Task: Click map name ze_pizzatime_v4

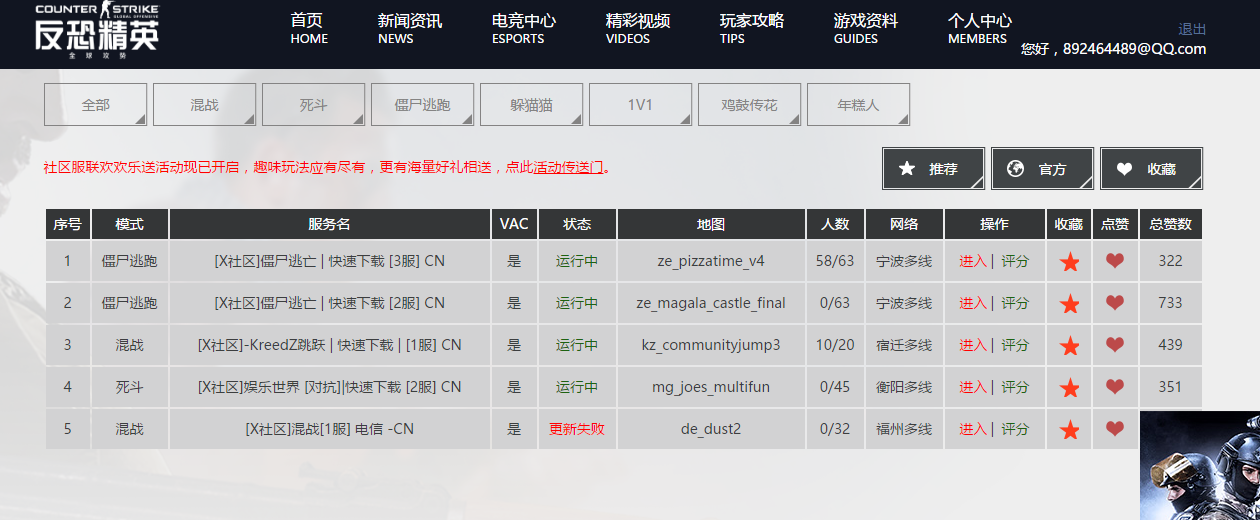Action: point(711,261)
